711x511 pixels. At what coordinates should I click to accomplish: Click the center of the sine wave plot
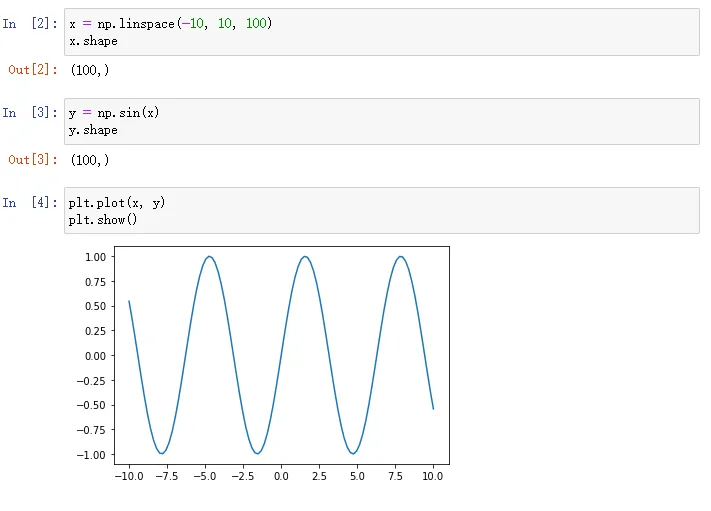click(x=281, y=355)
